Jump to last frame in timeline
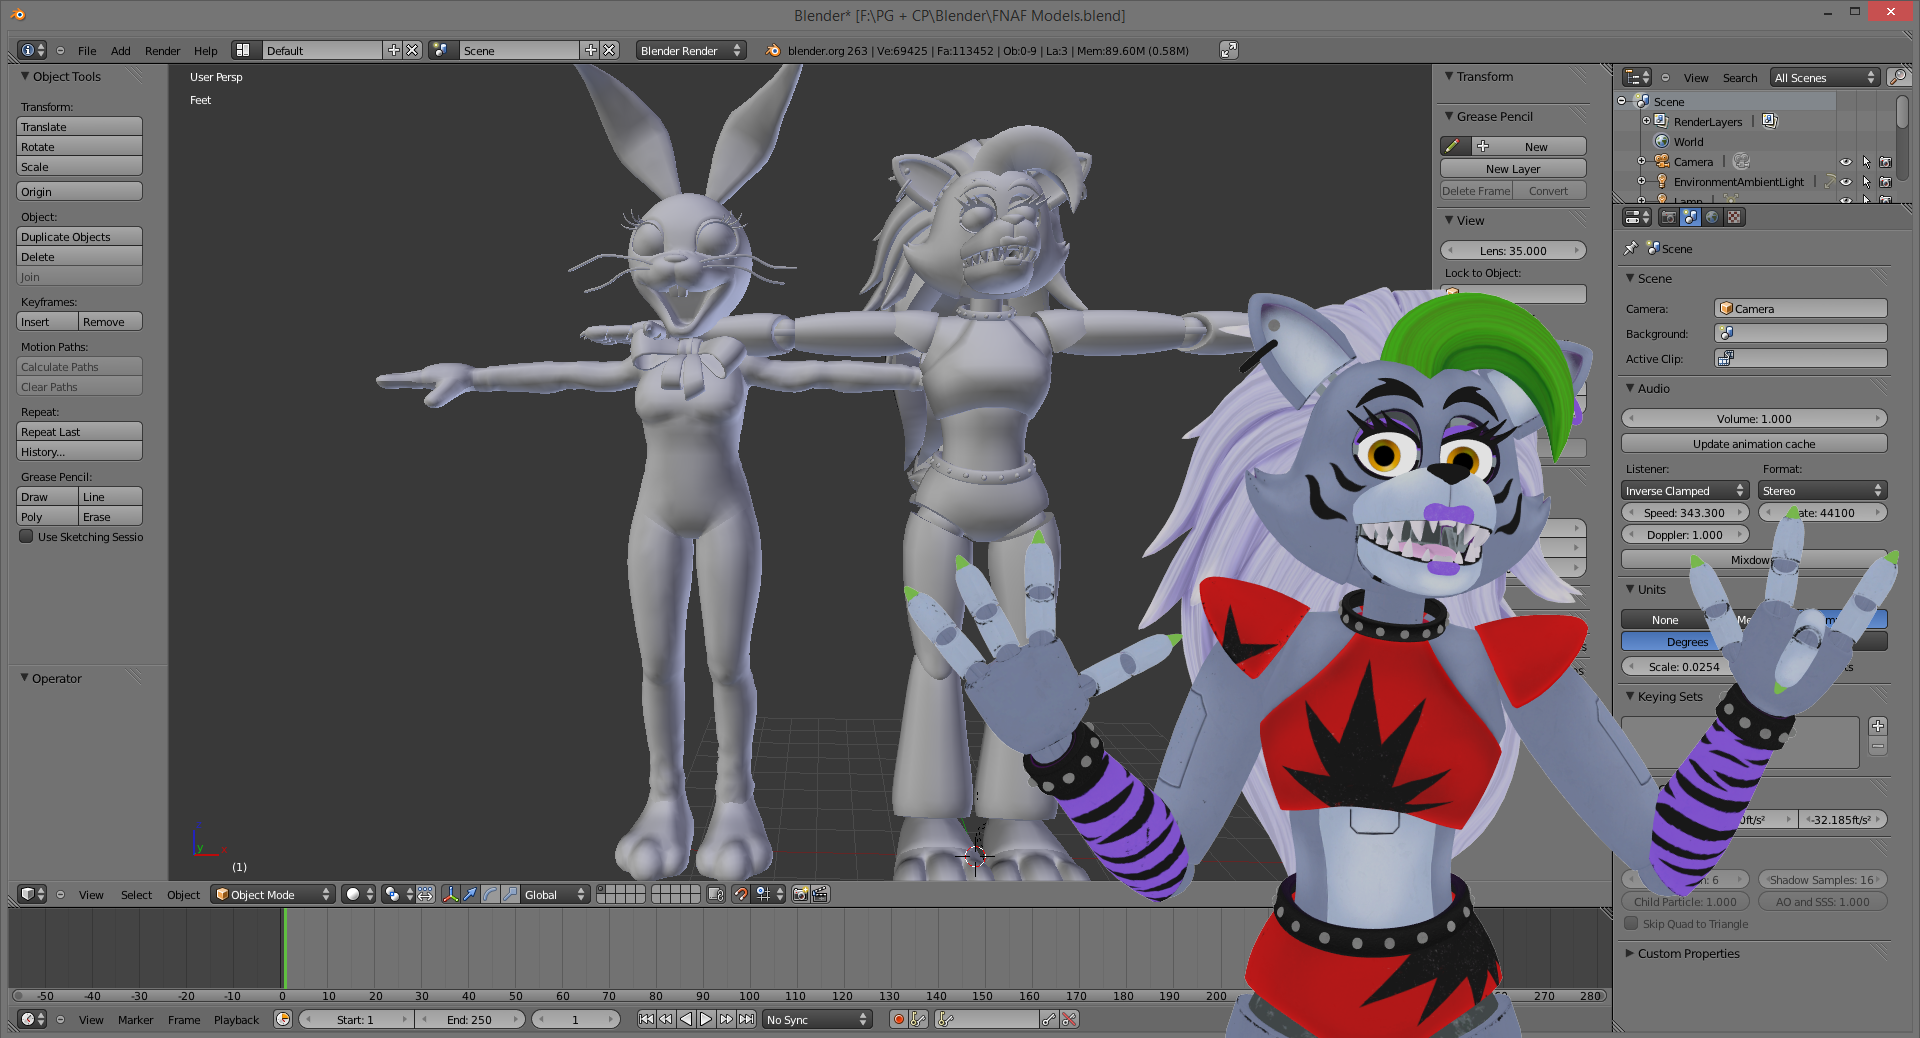Viewport: 1920px width, 1038px height. (746, 1019)
